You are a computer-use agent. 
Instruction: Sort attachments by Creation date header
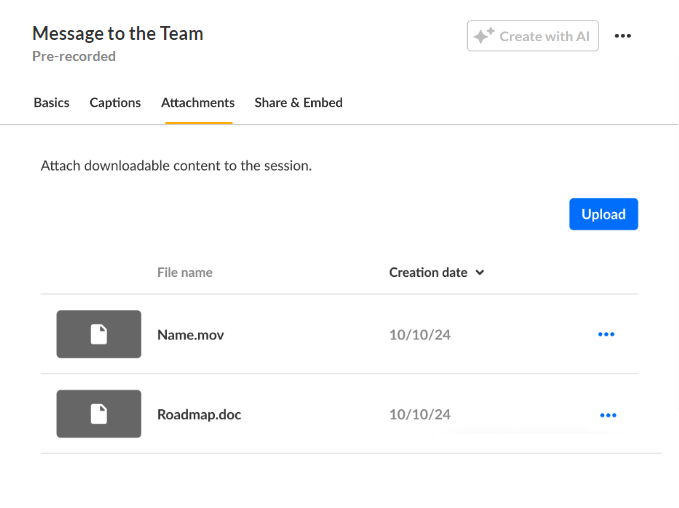point(428,272)
